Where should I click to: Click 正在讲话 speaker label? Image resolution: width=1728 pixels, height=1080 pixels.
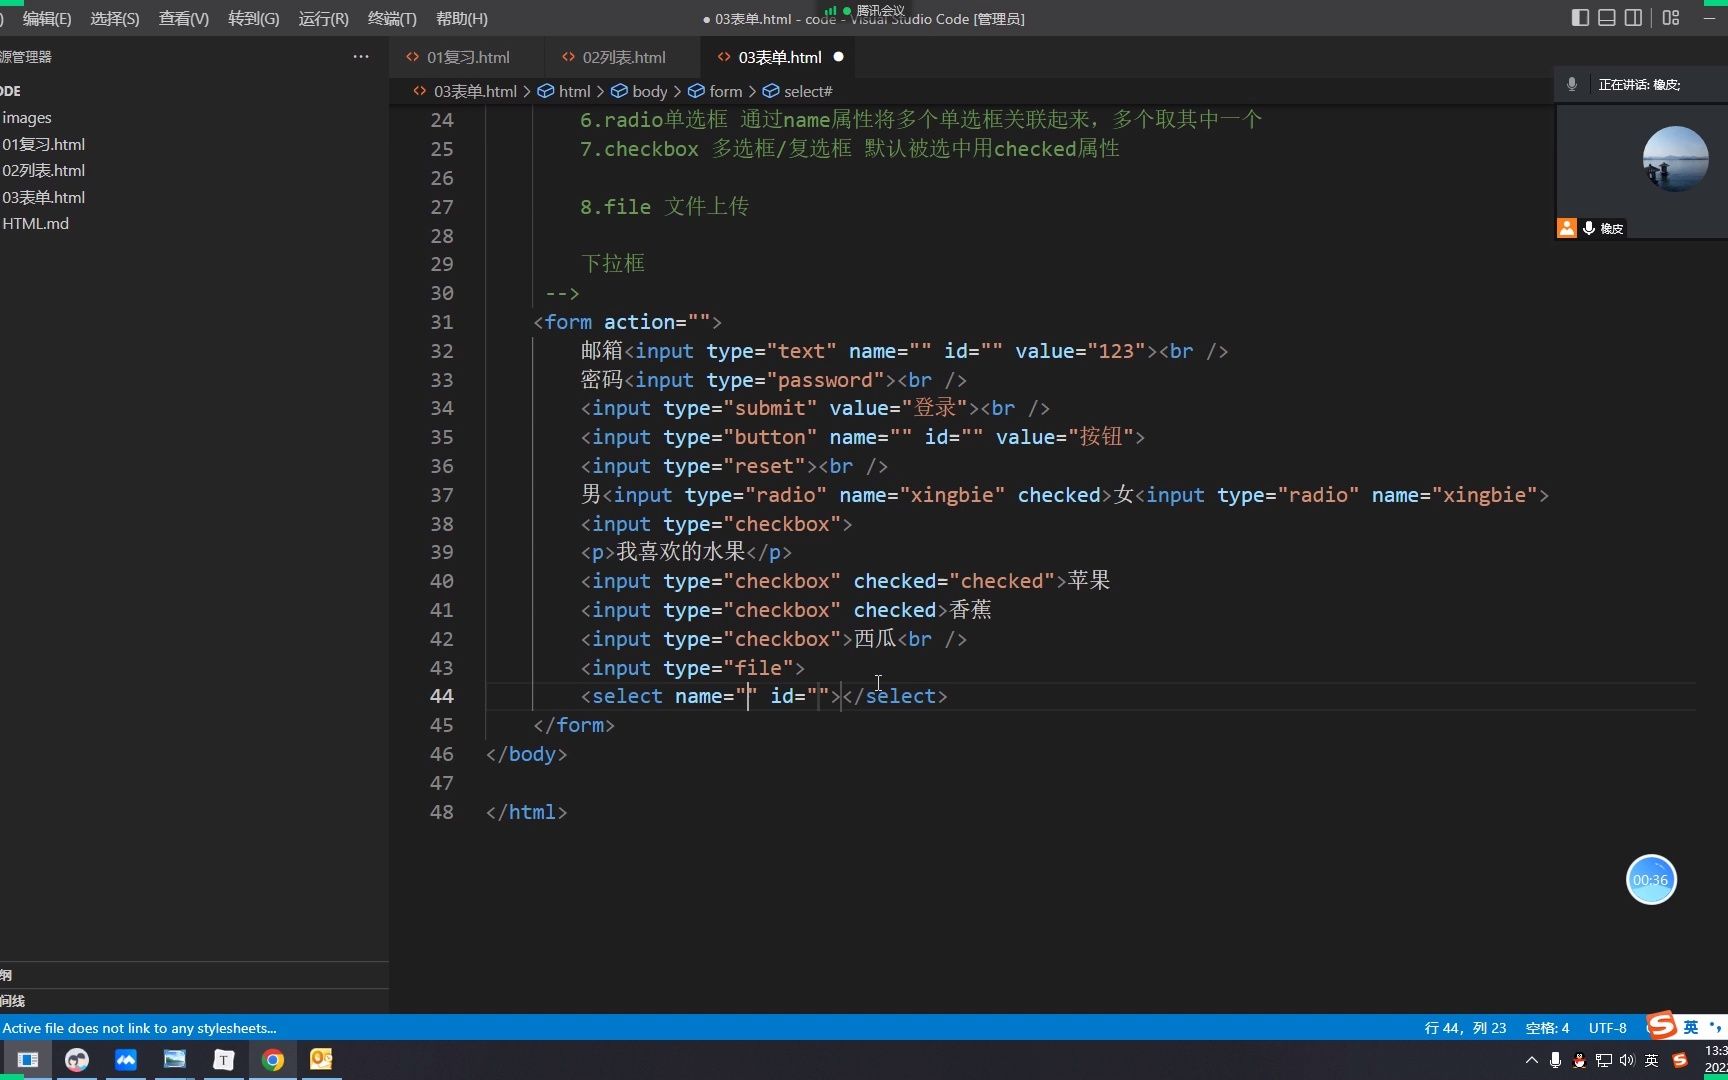coord(1639,85)
